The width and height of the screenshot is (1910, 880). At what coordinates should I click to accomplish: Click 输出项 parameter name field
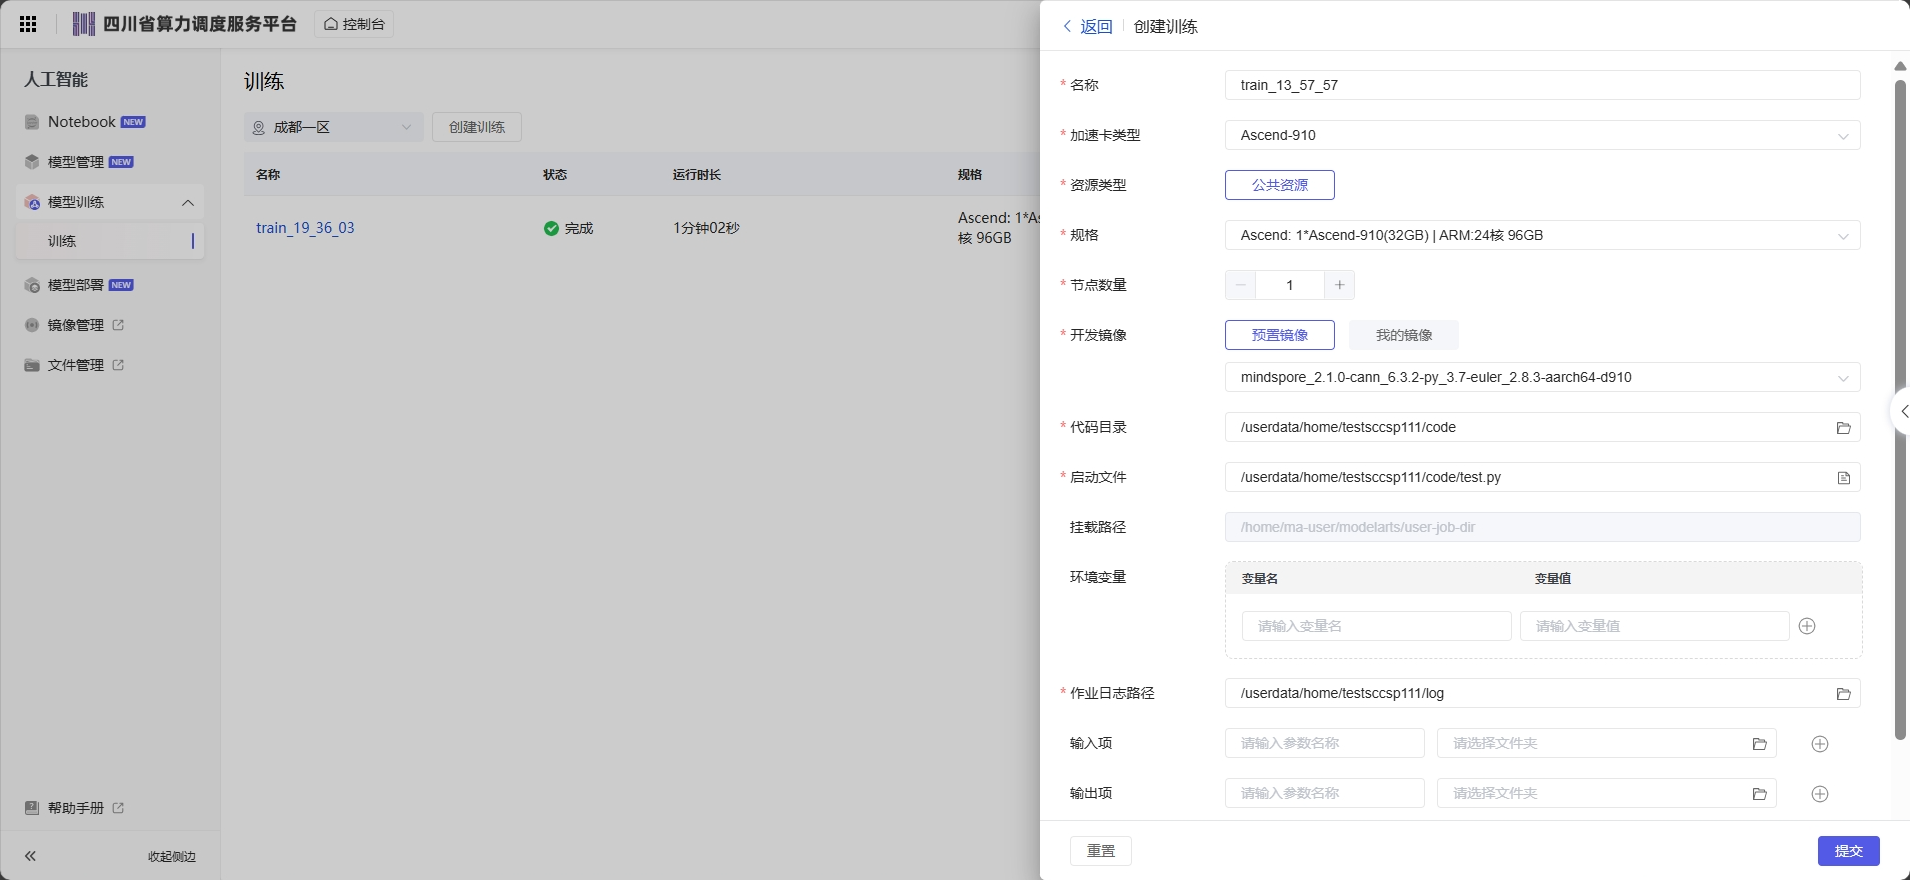(x=1324, y=793)
